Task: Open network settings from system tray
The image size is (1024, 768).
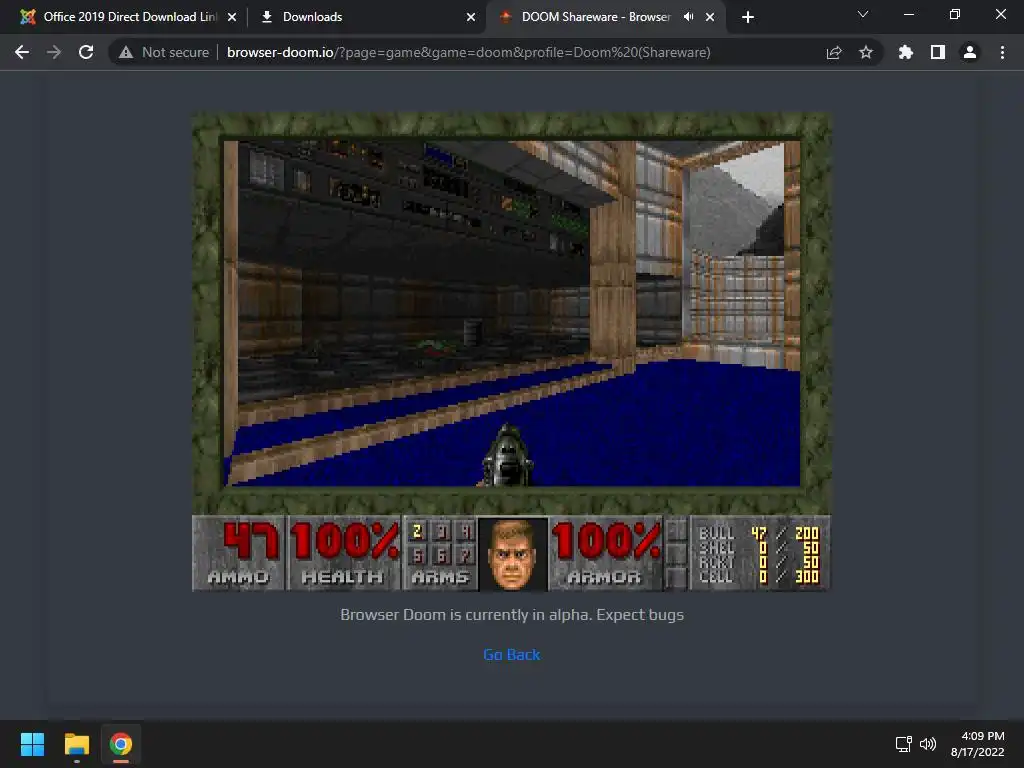Action: pos(904,744)
